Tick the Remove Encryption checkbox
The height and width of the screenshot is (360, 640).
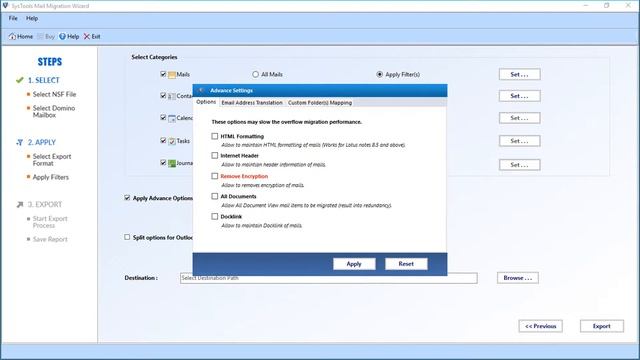pyautogui.click(x=215, y=176)
